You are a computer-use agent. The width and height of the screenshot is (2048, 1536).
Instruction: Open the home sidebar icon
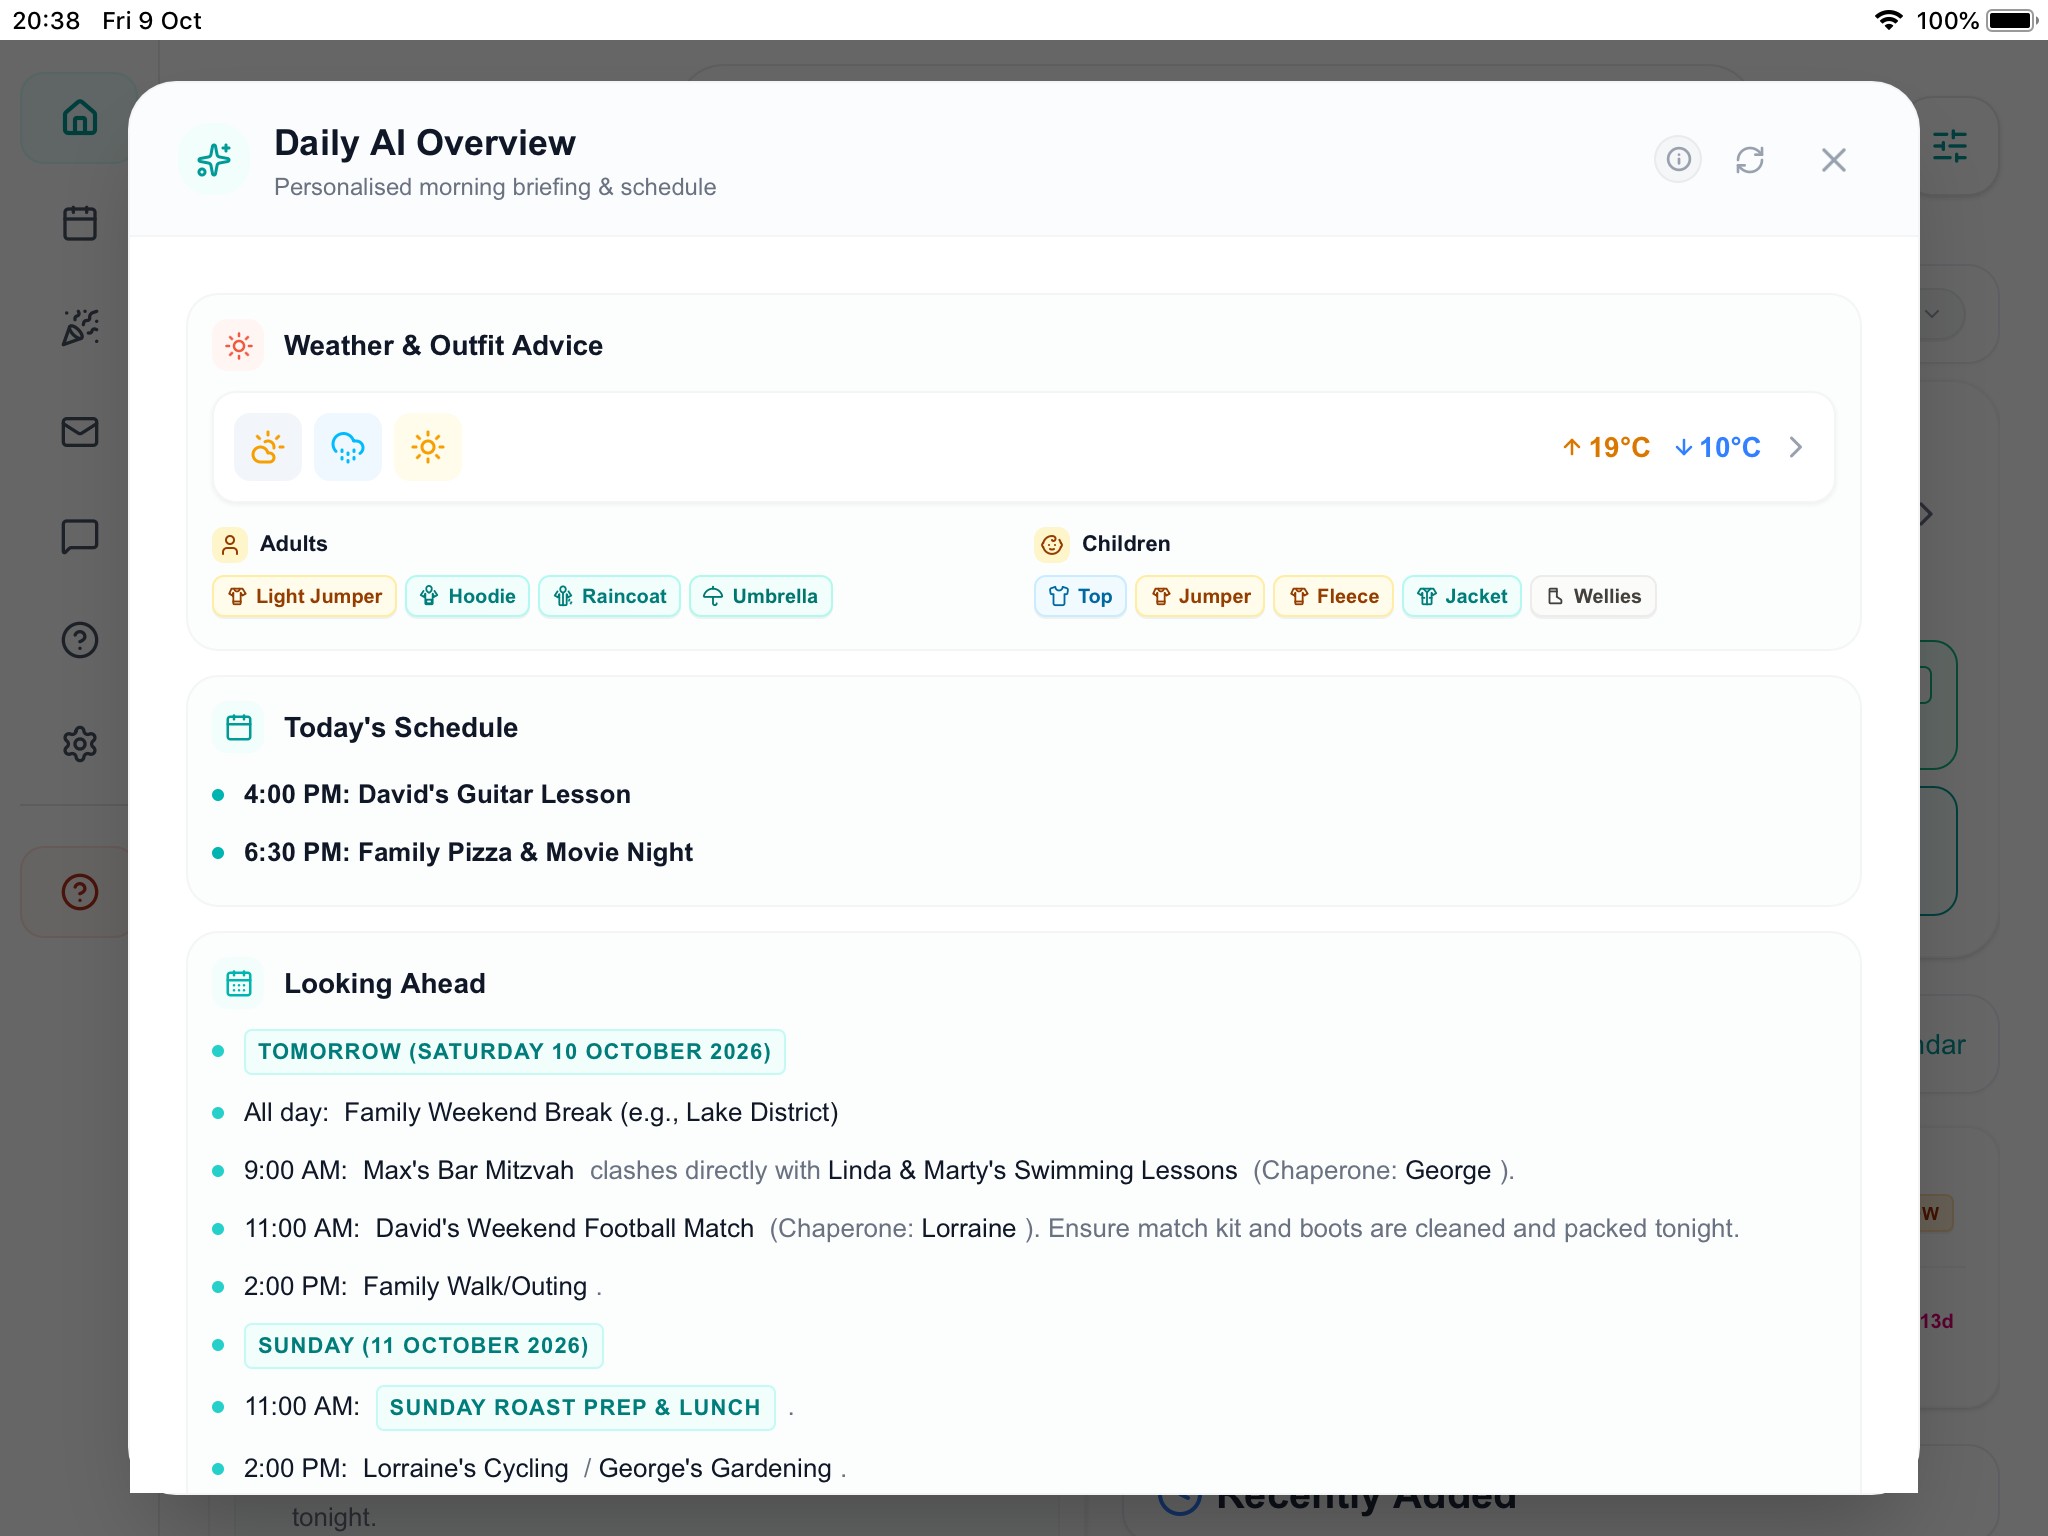(80, 118)
